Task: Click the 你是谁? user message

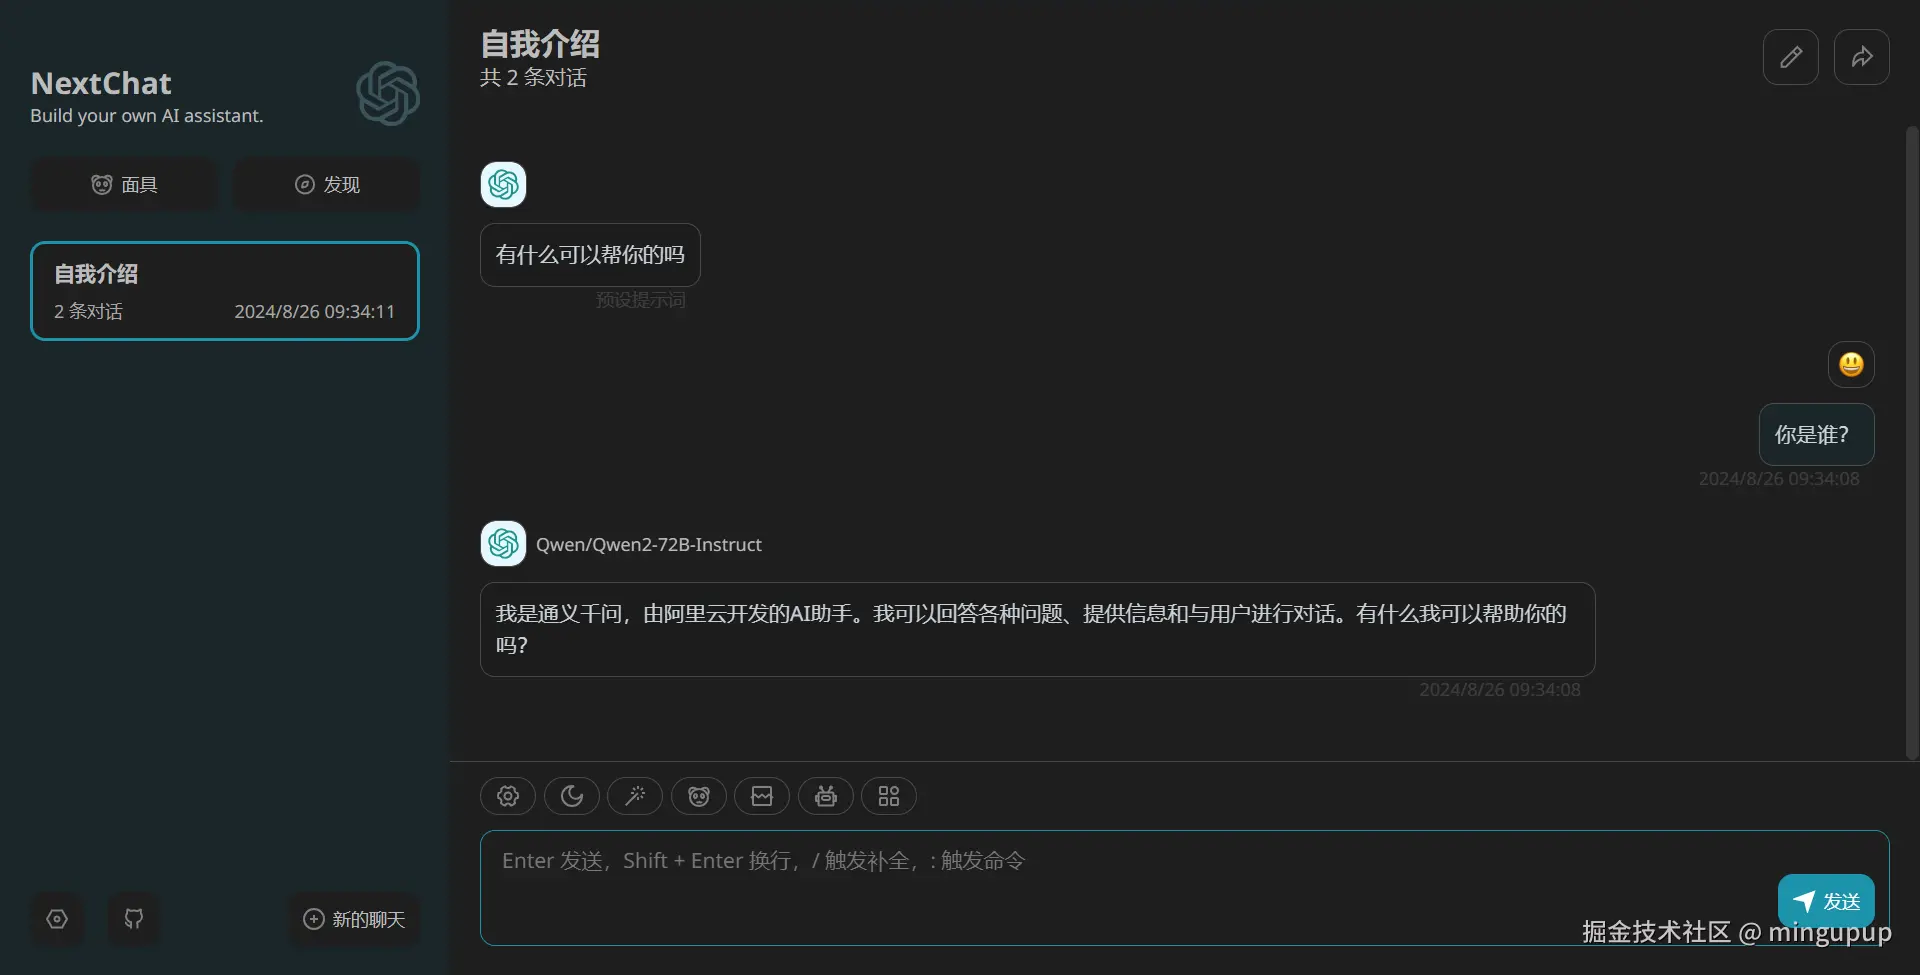Action: (x=1816, y=435)
